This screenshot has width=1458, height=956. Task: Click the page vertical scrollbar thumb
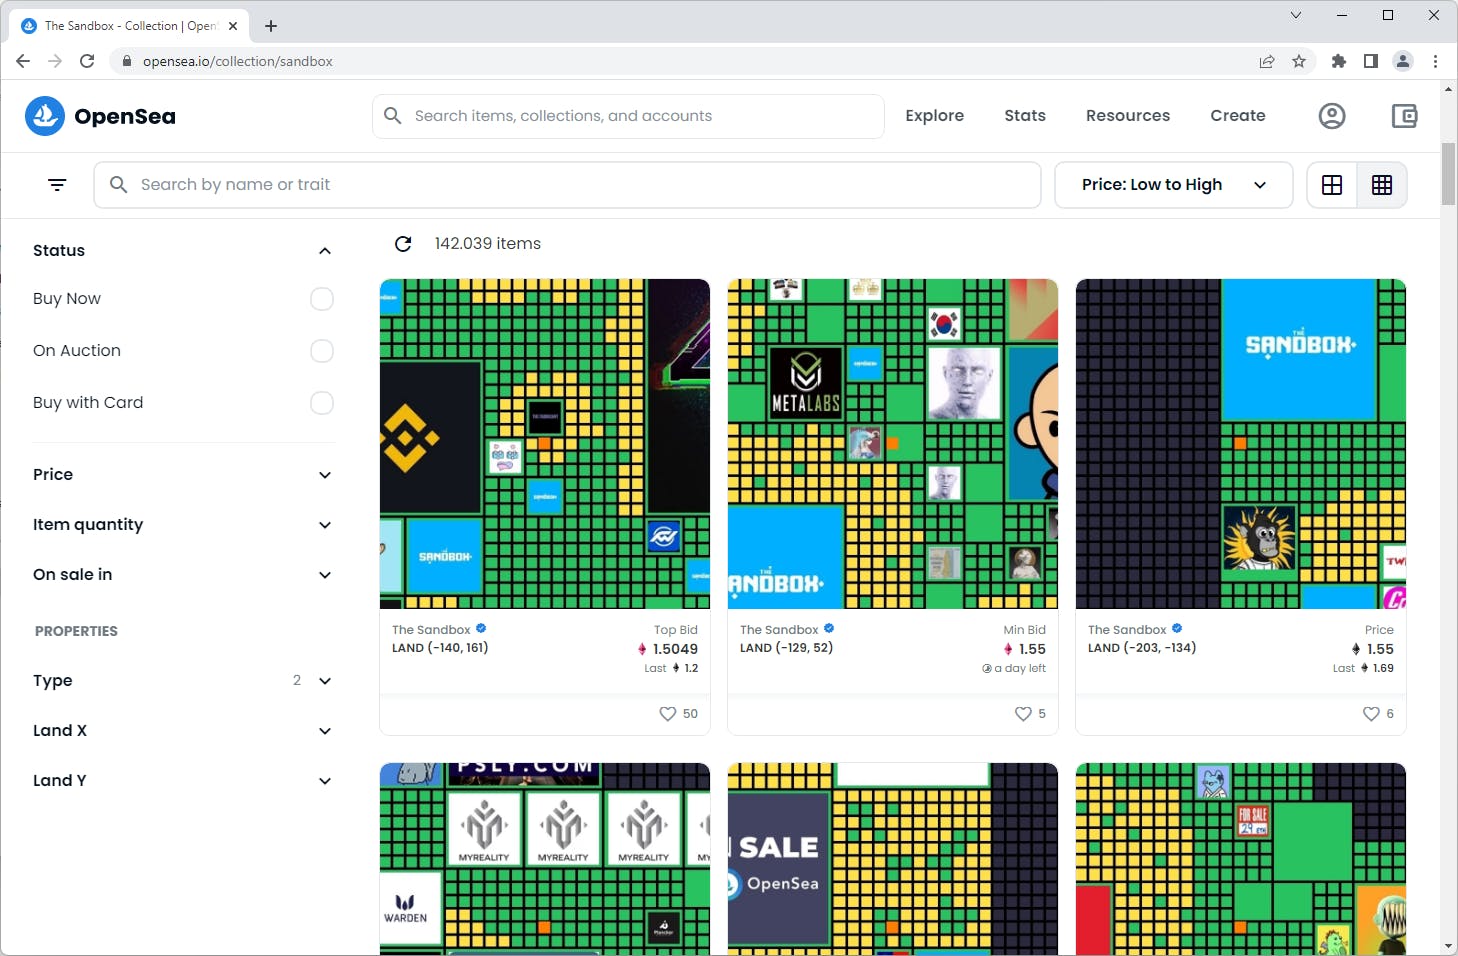[1448, 174]
